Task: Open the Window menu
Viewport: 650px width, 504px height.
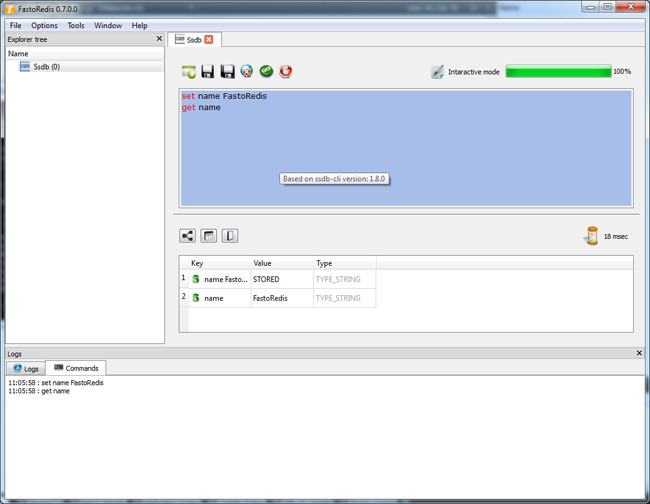Action: tap(108, 25)
